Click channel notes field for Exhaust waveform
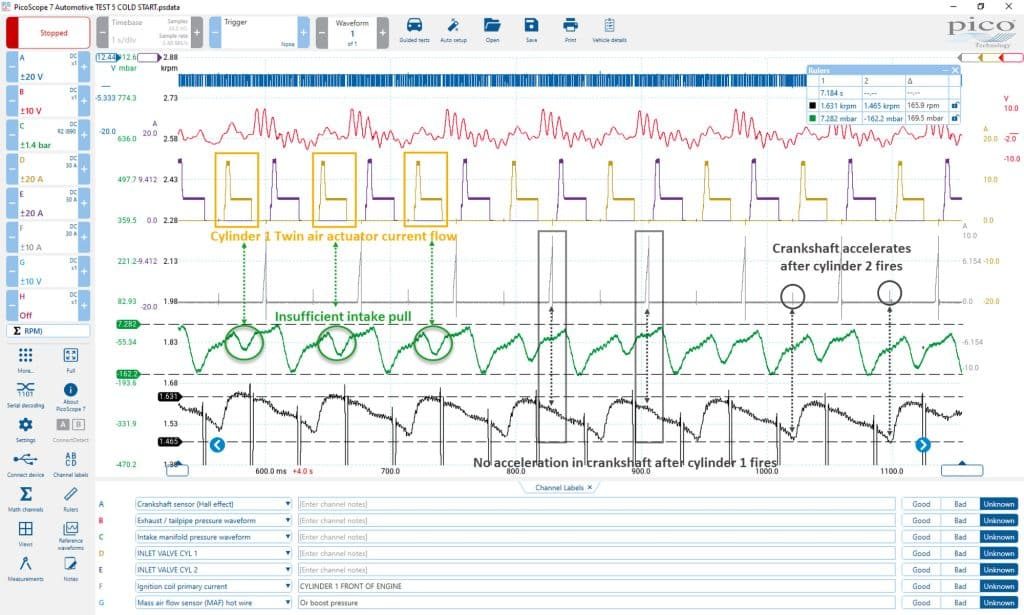This screenshot has width=1024, height=615. click(x=596, y=520)
